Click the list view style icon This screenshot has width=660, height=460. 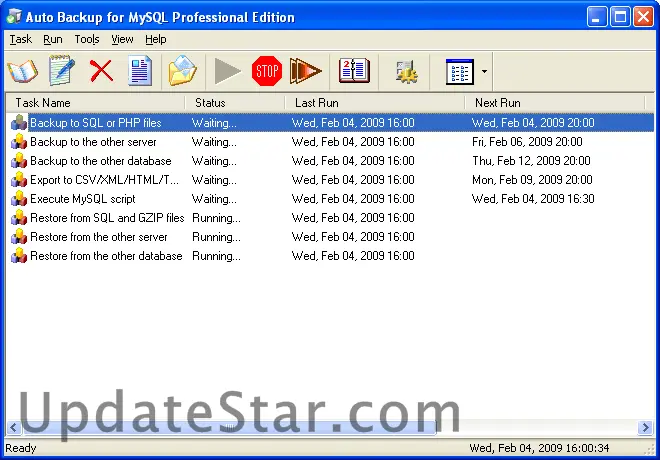coord(460,72)
